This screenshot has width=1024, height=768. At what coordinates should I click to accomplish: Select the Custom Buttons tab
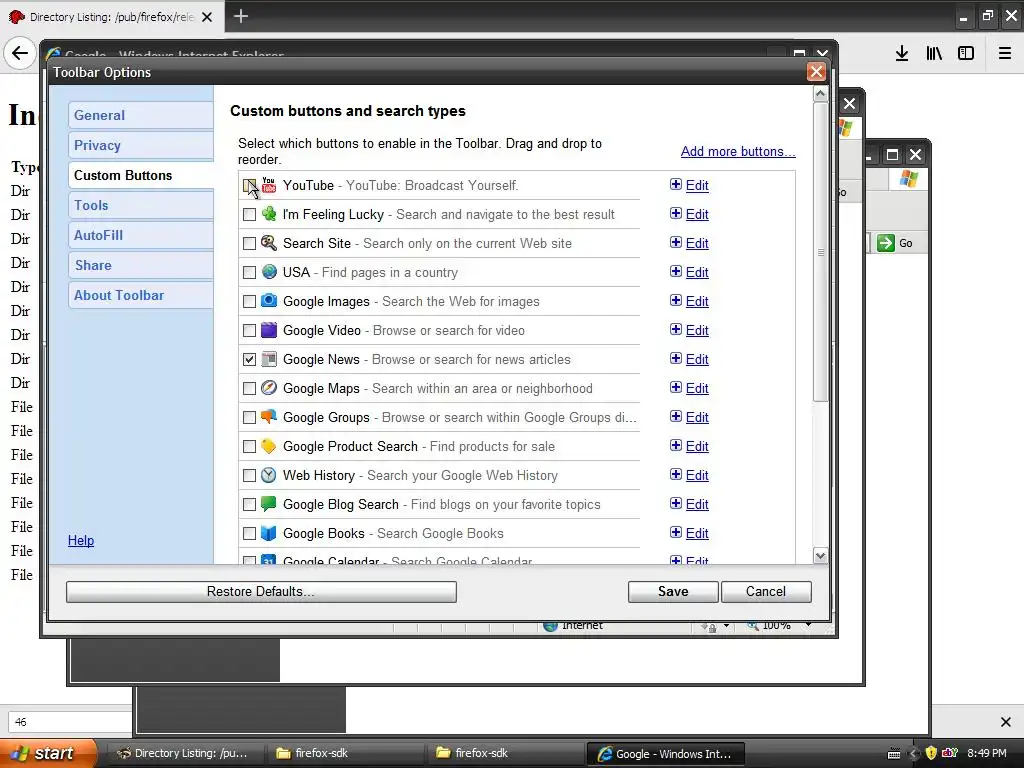pos(140,175)
